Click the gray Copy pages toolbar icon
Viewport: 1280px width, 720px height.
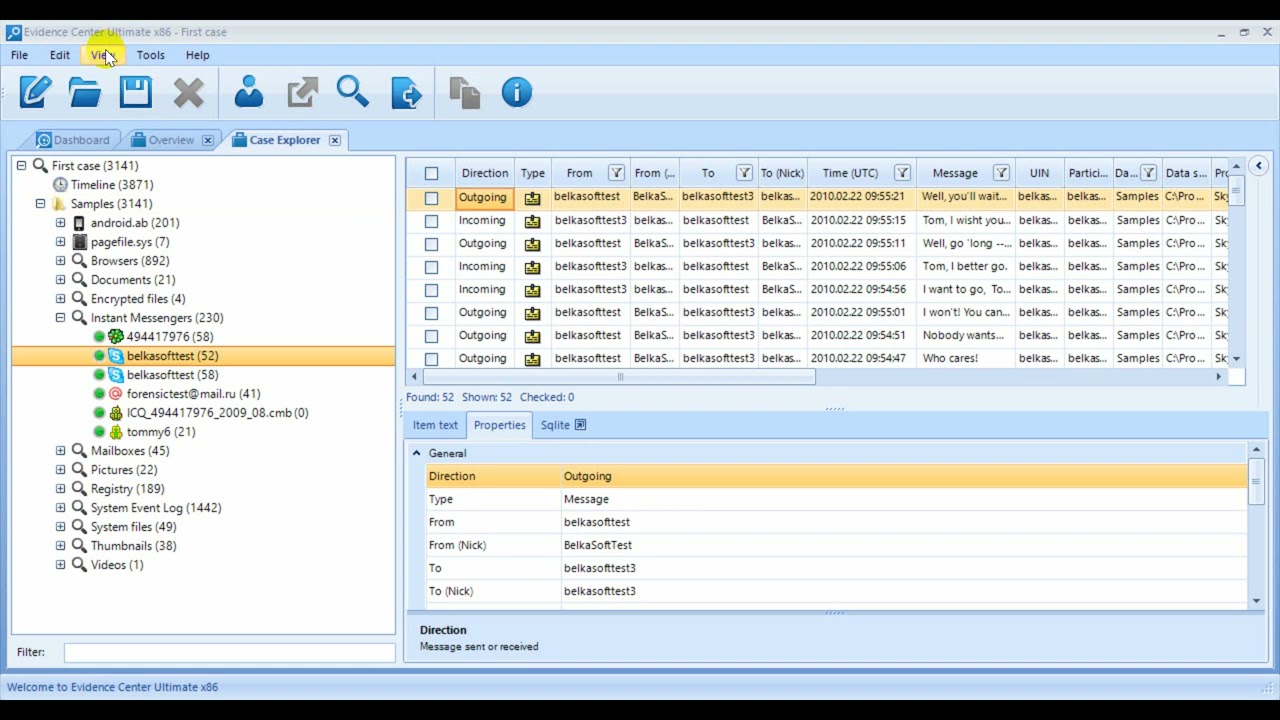[465, 93]
